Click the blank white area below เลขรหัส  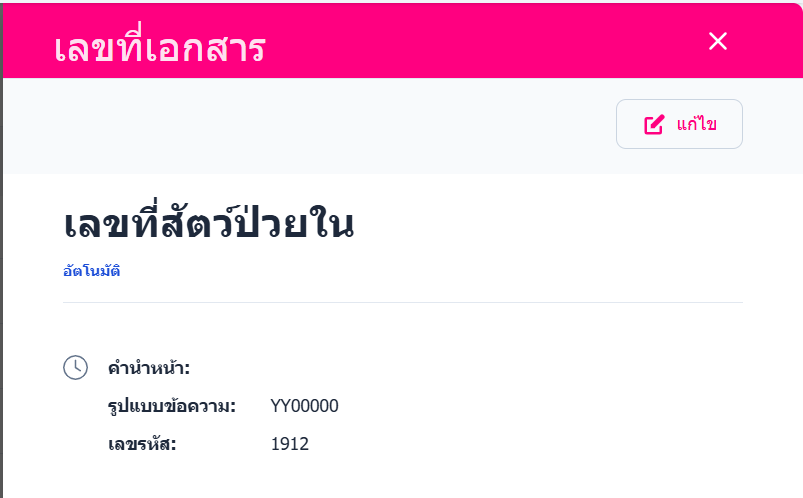pyautogui.click(x=400, y=480)
